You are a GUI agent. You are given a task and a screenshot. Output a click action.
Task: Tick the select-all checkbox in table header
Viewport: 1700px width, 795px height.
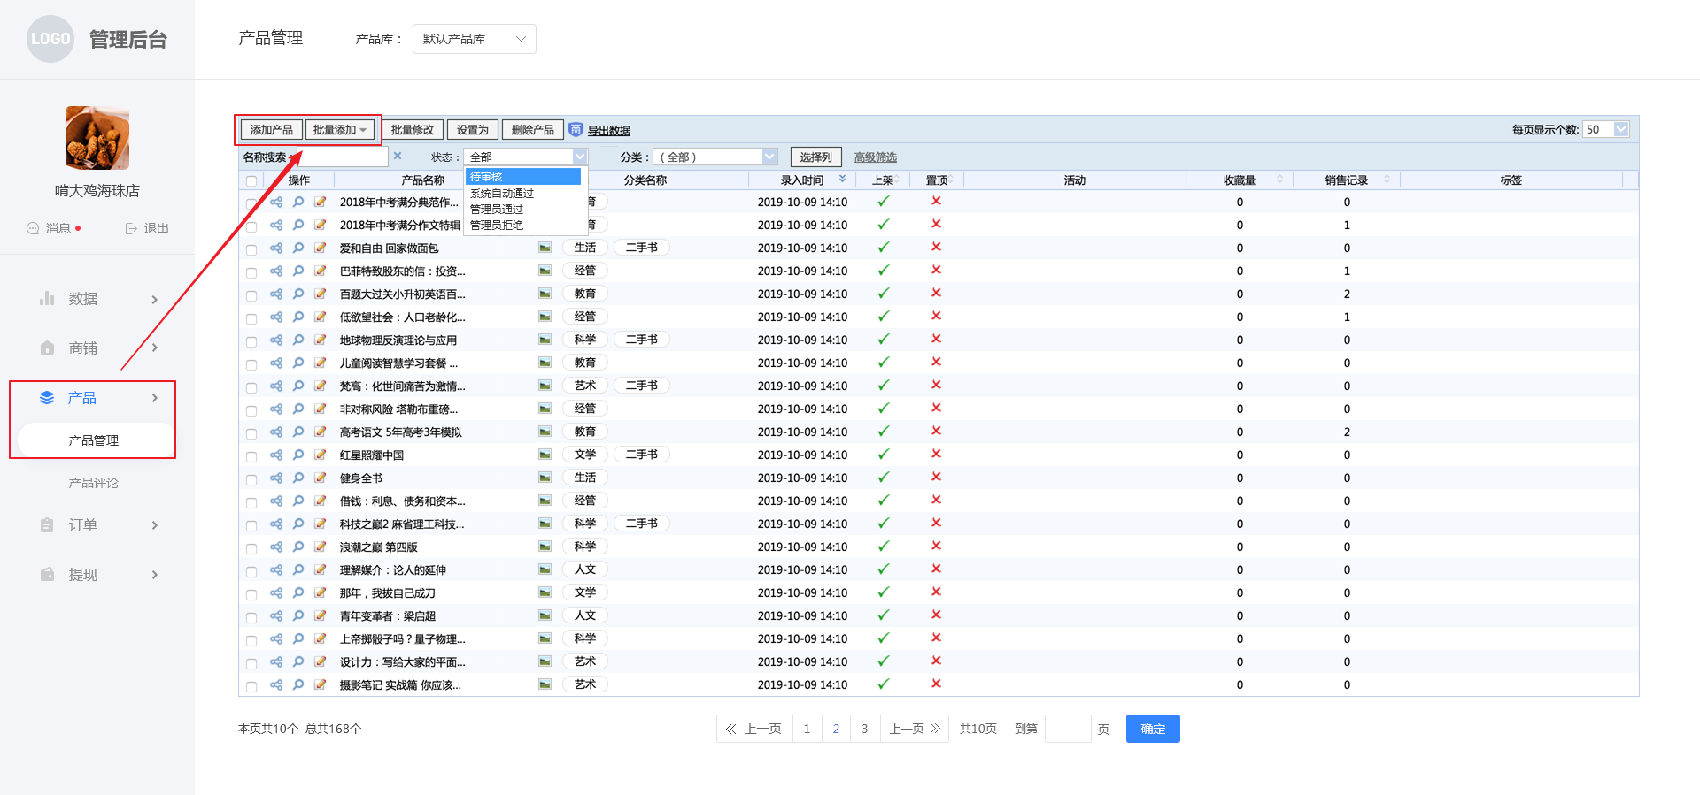pyautogui.click(x=251, y=181)
